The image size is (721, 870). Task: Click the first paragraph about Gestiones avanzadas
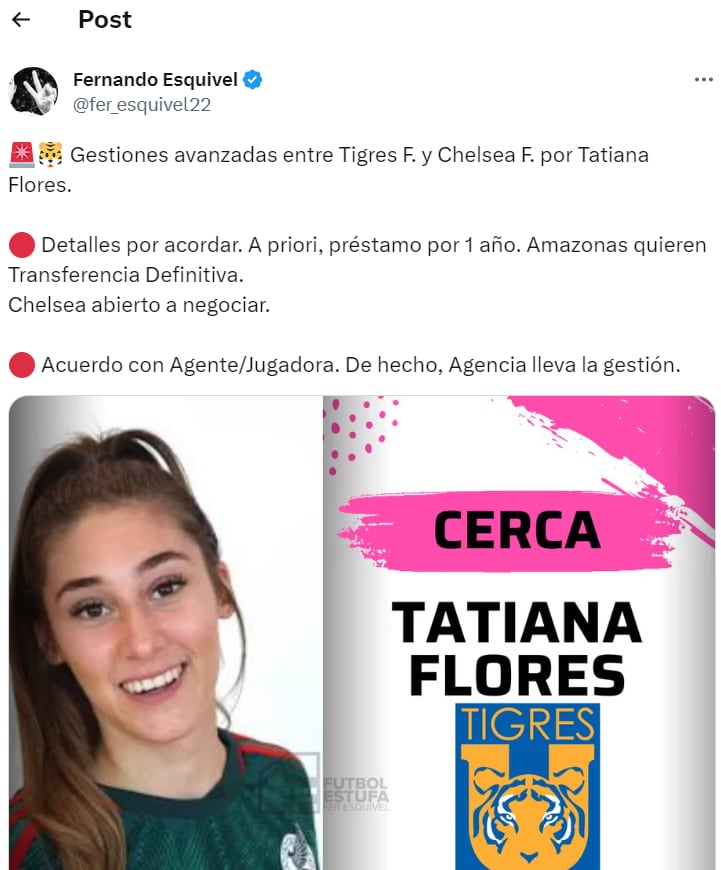(329, 170)
